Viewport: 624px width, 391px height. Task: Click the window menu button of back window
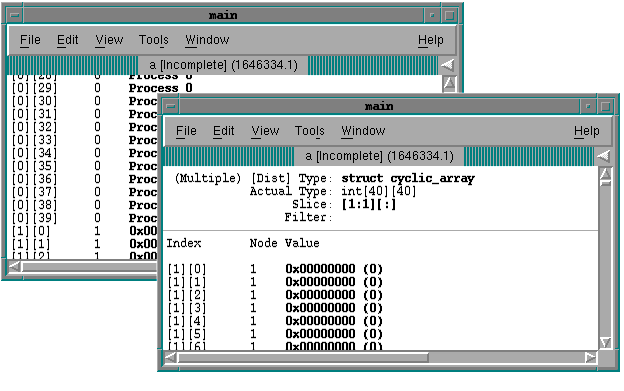(15, 16)
